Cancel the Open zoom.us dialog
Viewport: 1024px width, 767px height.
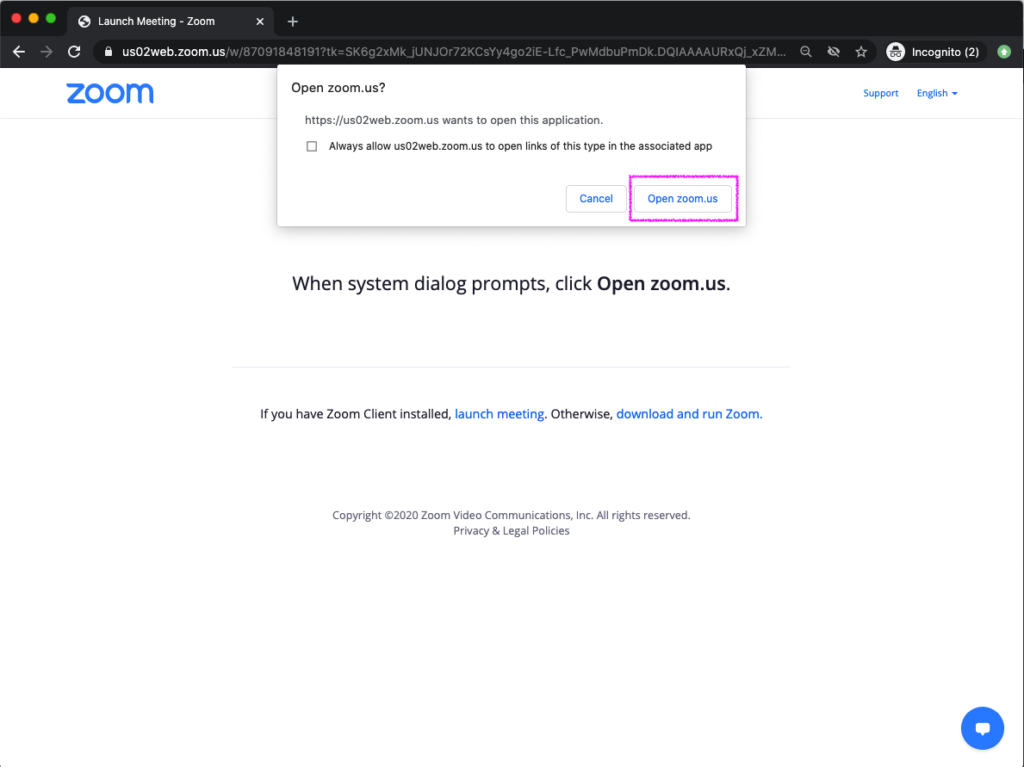coord(596,198)
